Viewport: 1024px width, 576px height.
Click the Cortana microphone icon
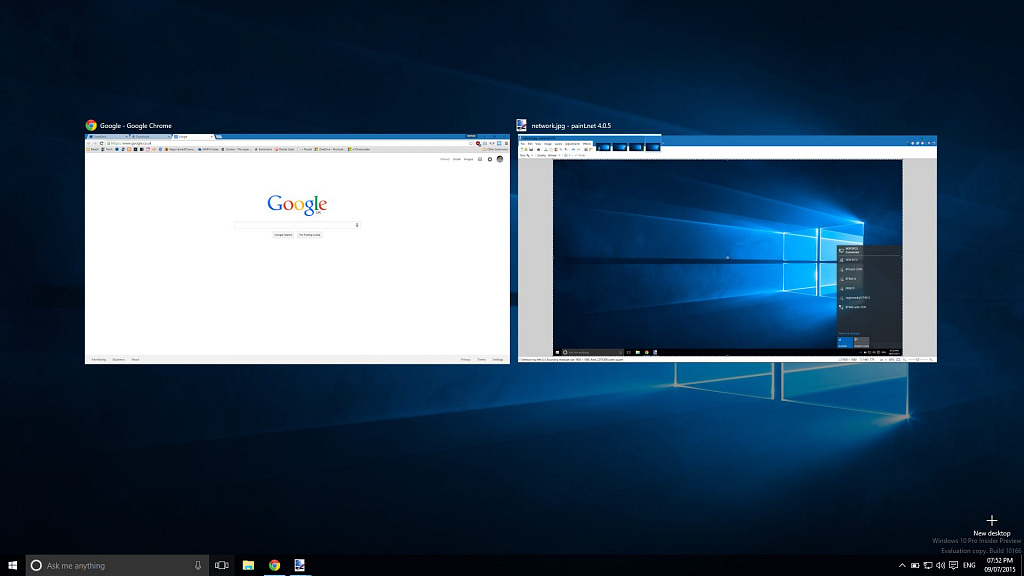click(198, 566)
